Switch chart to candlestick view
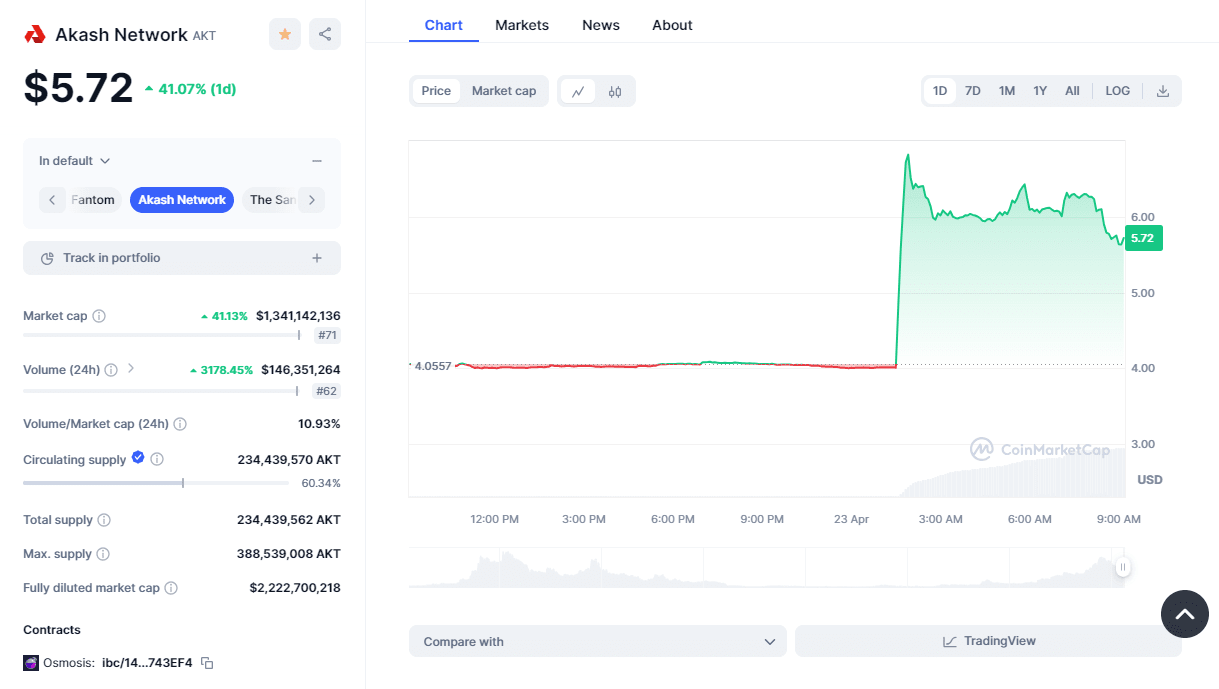Image resolution: width=1219 pixels, height=689 pixels. [613, 90]
